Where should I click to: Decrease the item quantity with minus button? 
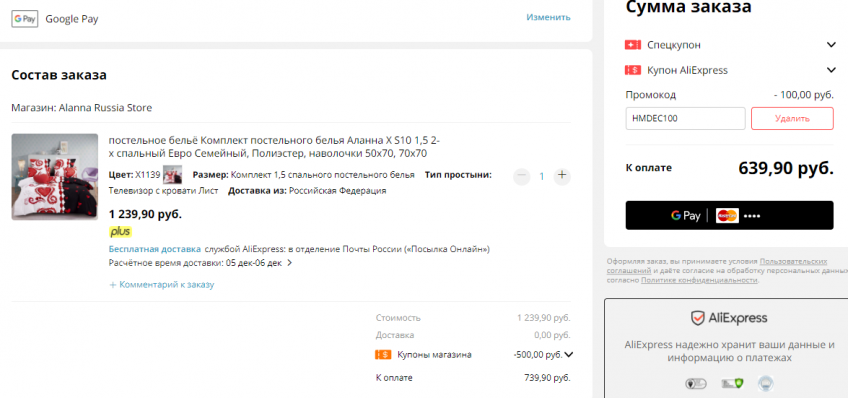pos(521,176)
